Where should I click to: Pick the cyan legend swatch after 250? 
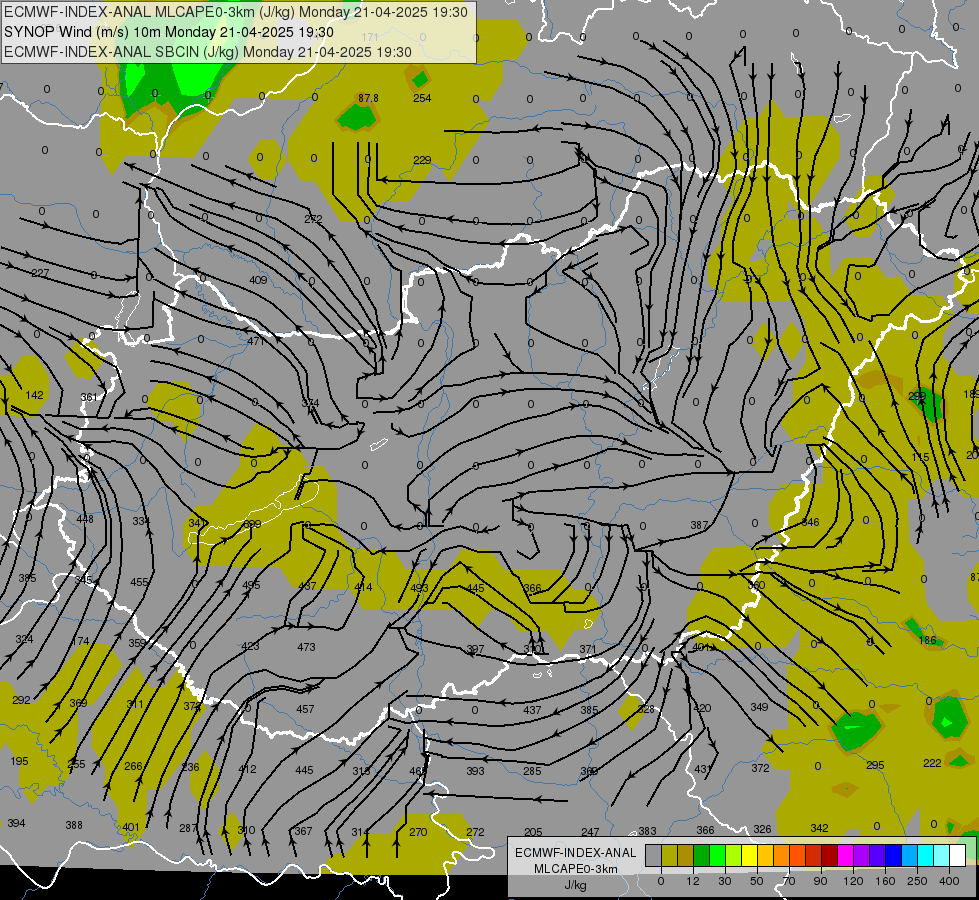point(925,855)
